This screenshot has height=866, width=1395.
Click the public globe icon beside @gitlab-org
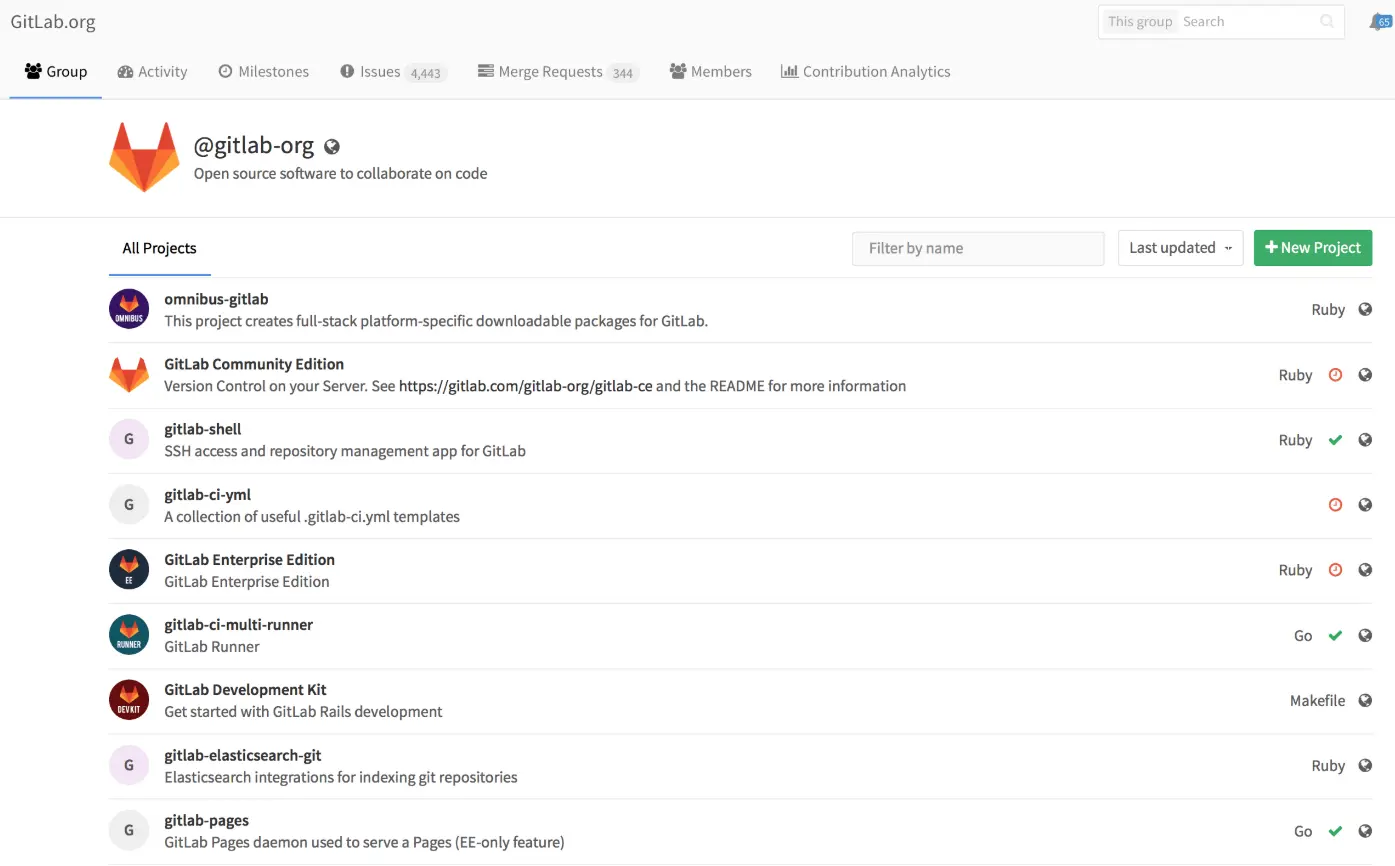(332, 147)
